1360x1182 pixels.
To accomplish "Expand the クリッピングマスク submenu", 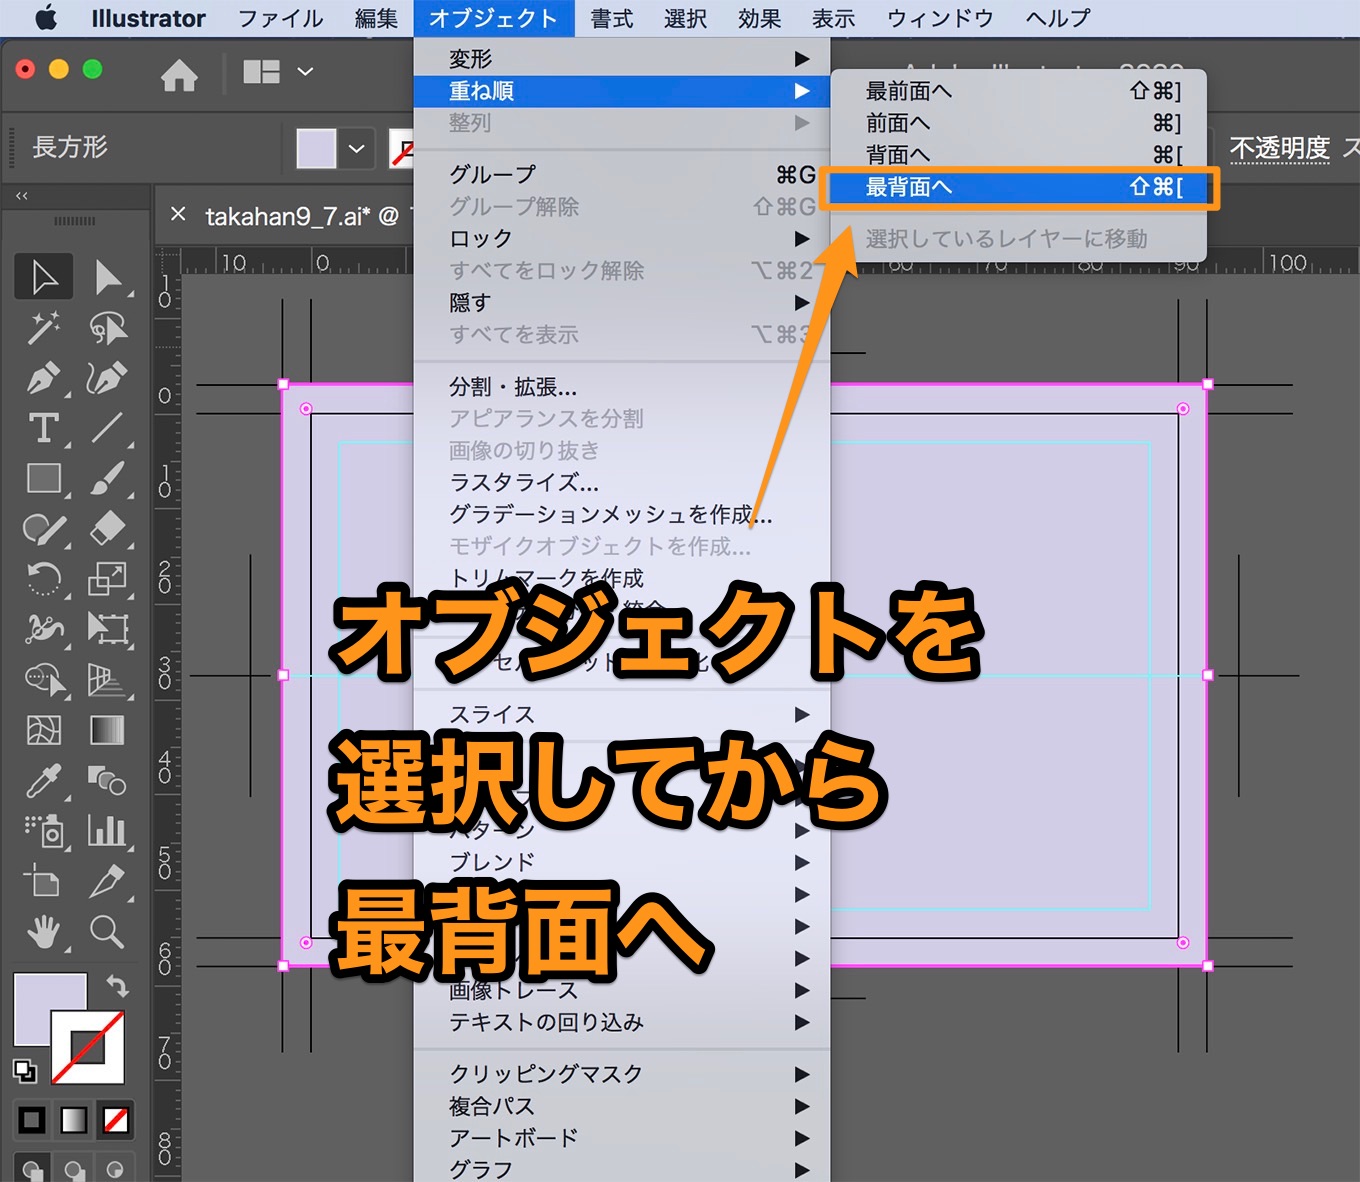I will coord(622,1074).
